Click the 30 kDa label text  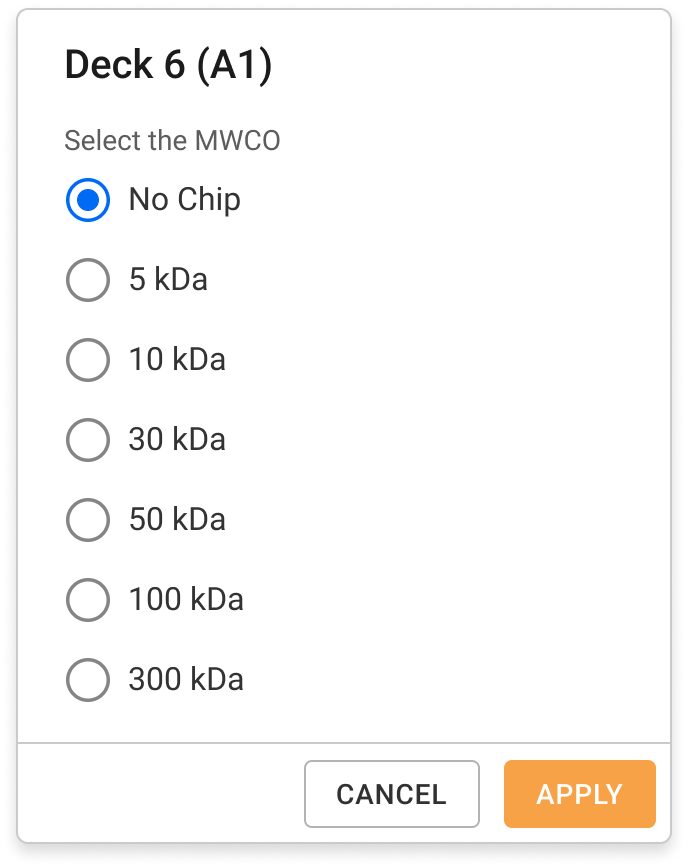(175, 440)
